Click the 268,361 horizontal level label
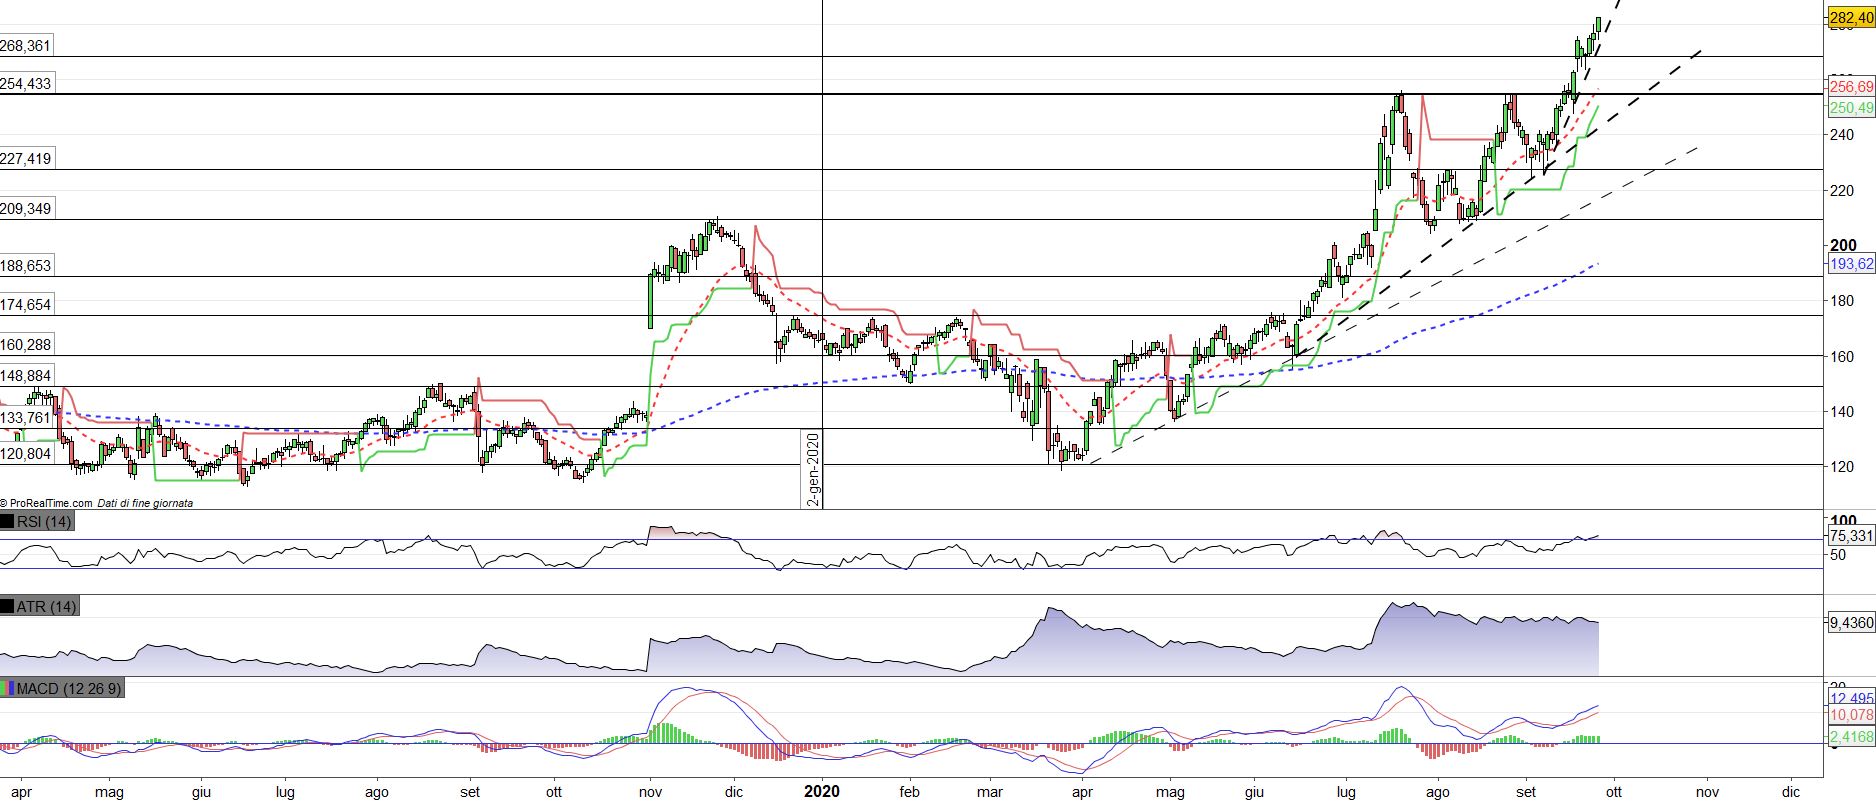1876x802 pixels. pyautogui.click(x=26, y=46)
